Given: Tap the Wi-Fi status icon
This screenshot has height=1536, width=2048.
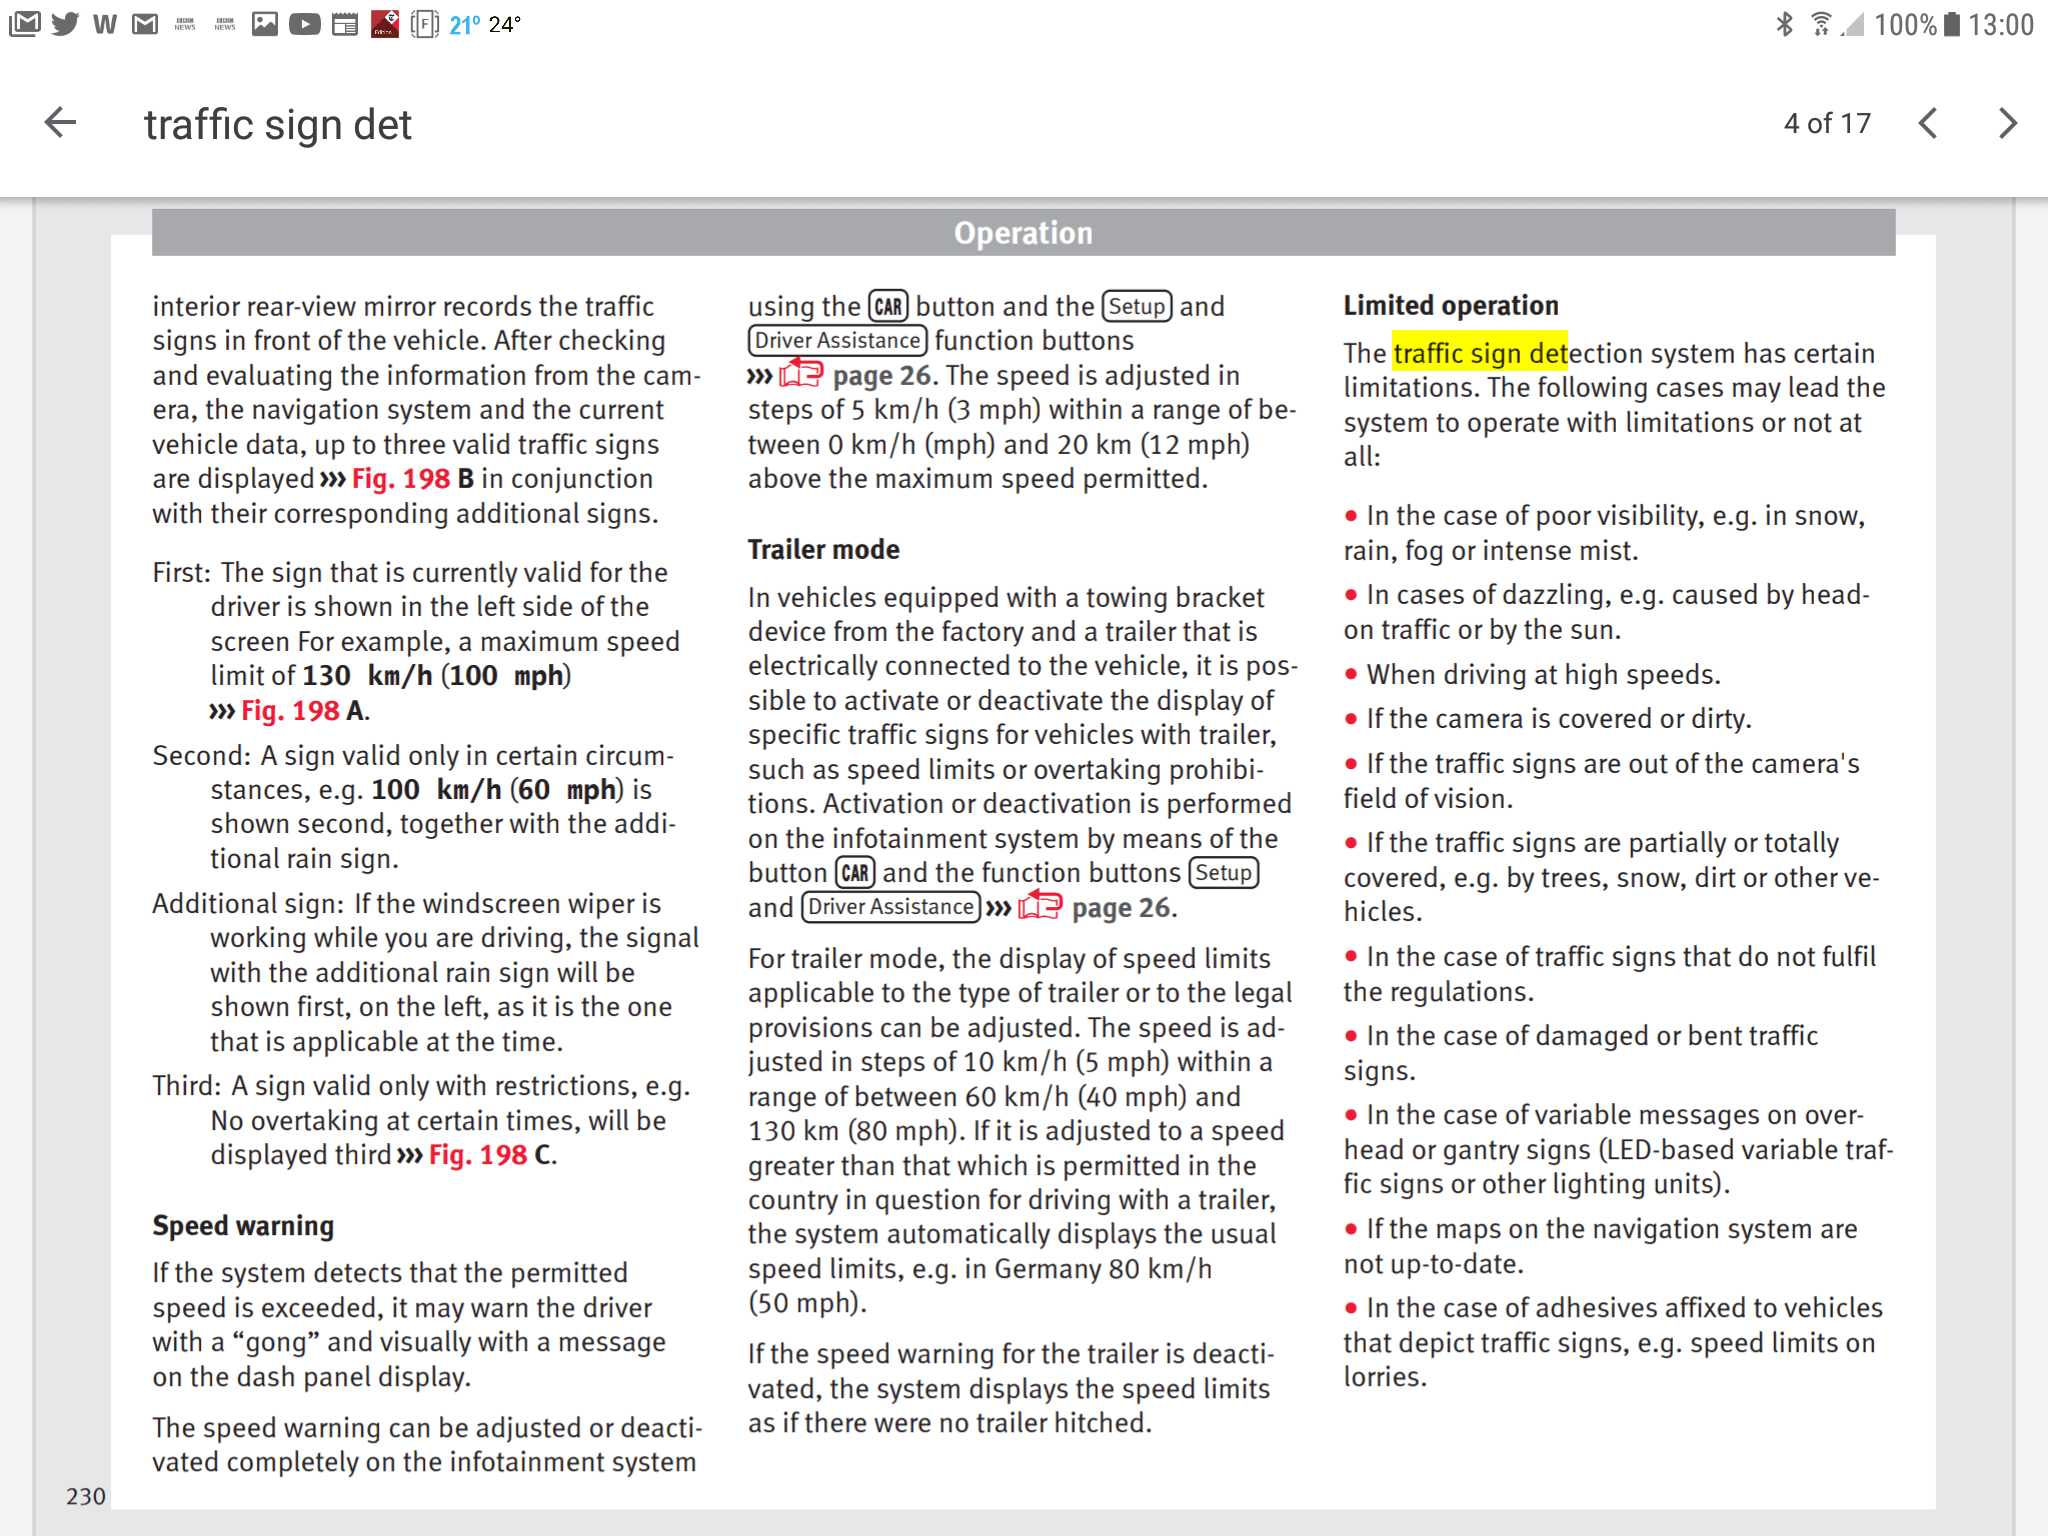Looking at the screenshot, I should click(x=1821, y=24).
